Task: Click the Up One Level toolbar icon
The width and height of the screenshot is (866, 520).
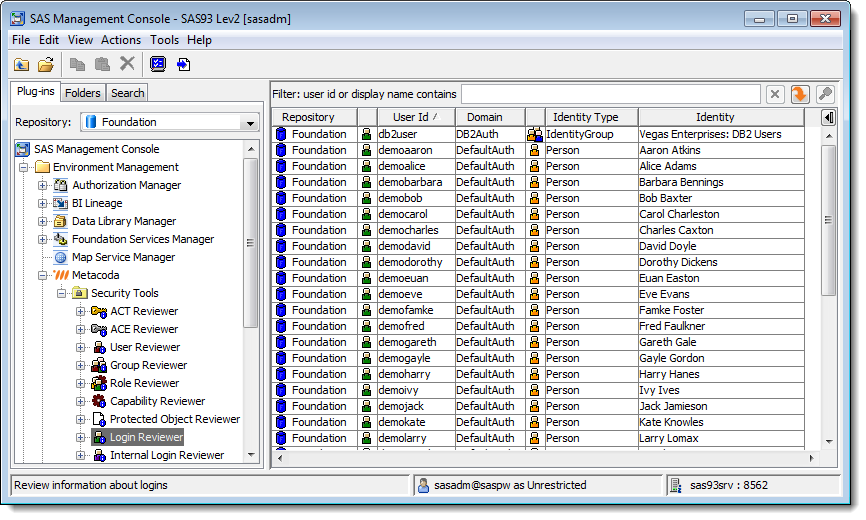Action: 22,65
